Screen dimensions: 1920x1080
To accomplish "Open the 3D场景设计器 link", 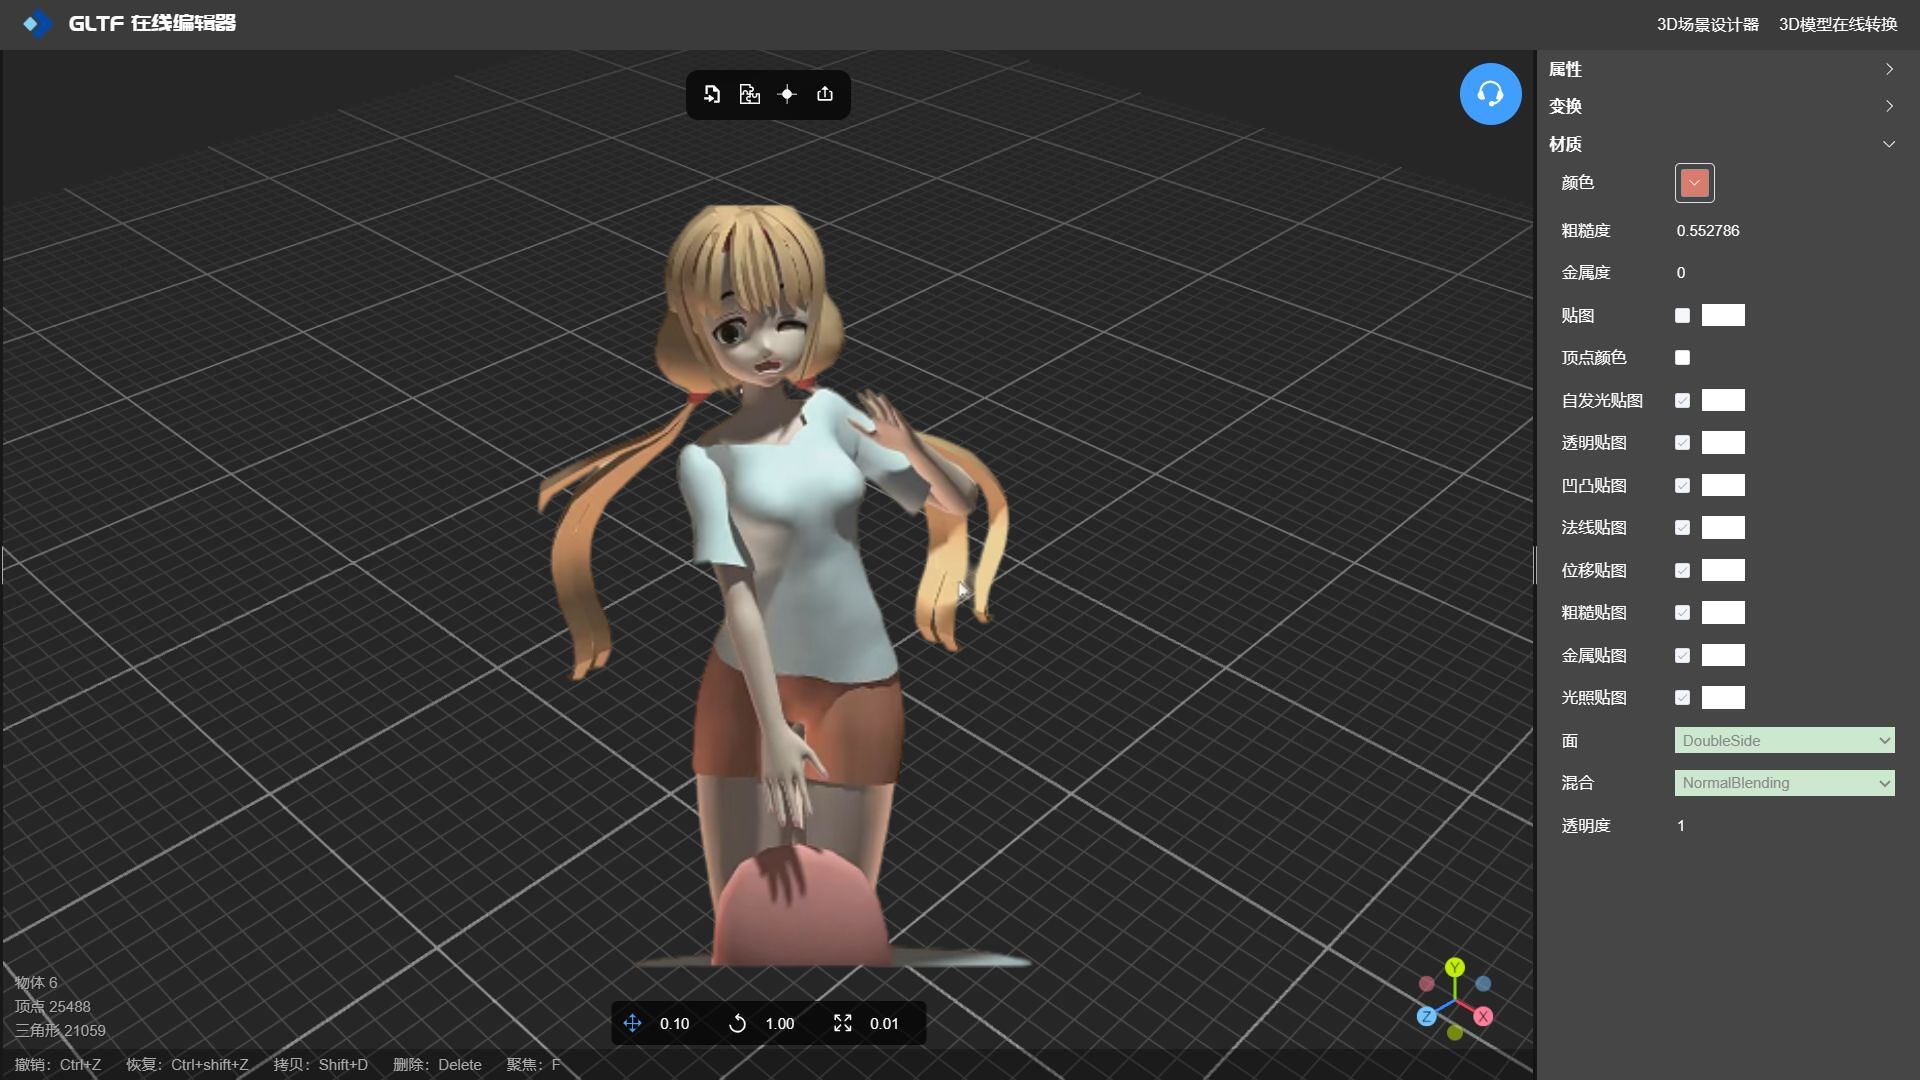I will (1707, 24).
